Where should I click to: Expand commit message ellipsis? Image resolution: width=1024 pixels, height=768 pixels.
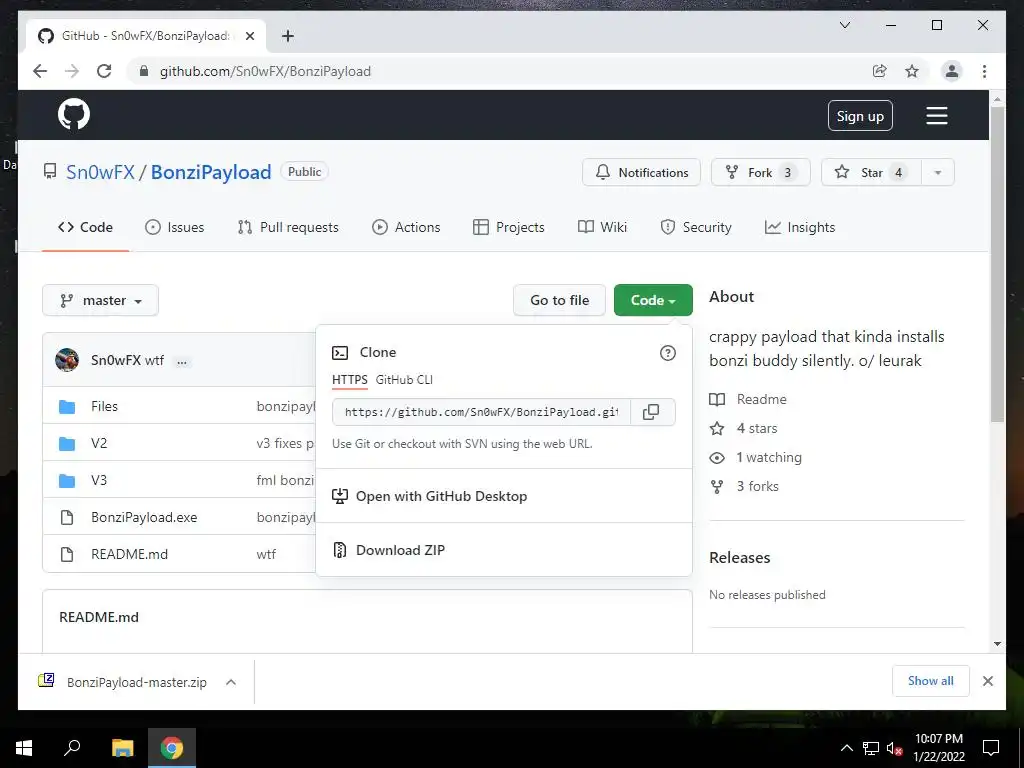pos(182,361)
